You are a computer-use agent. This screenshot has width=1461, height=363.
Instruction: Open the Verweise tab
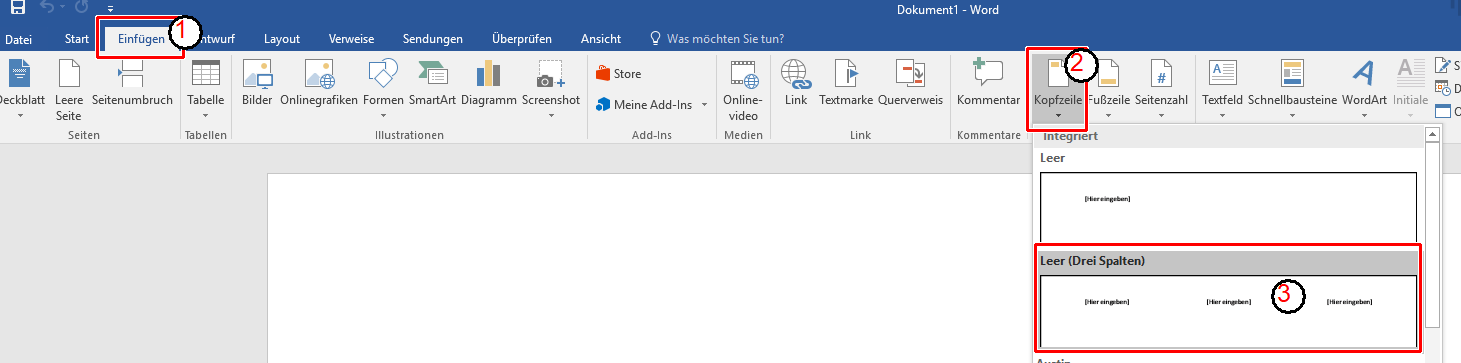coord(351,39)
